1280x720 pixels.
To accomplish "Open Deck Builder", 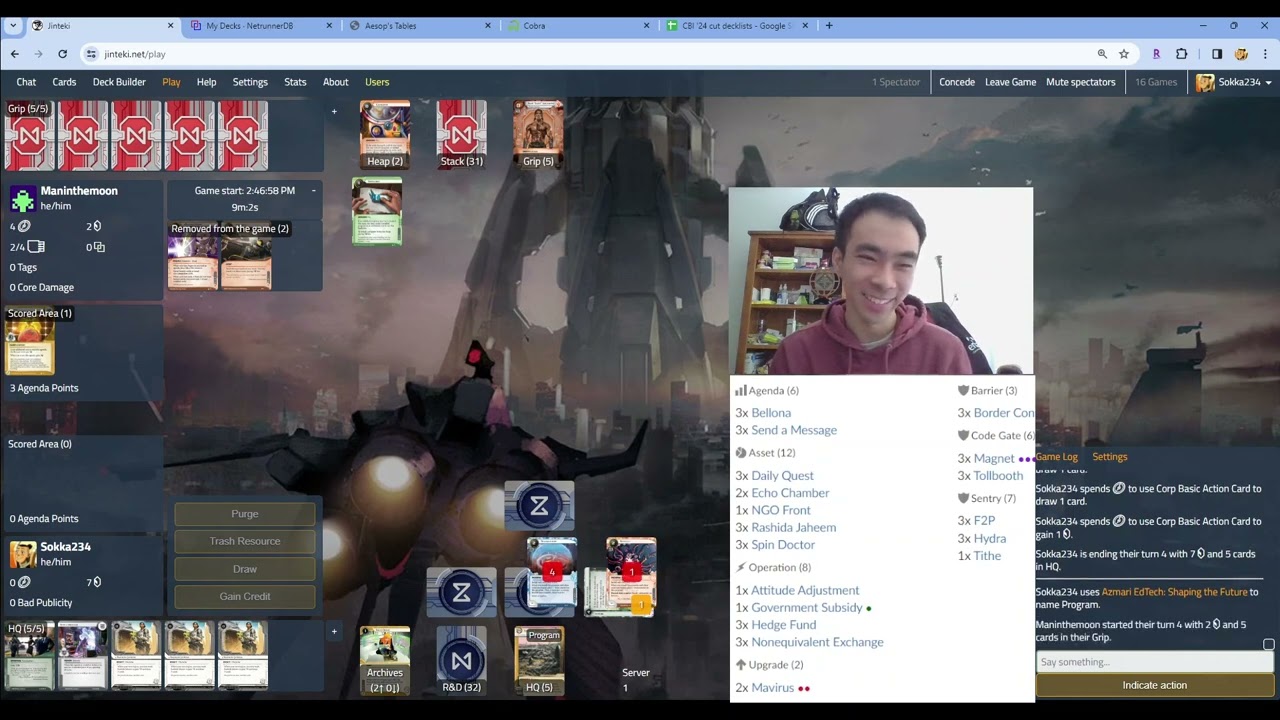I will (x=119, y=82).
